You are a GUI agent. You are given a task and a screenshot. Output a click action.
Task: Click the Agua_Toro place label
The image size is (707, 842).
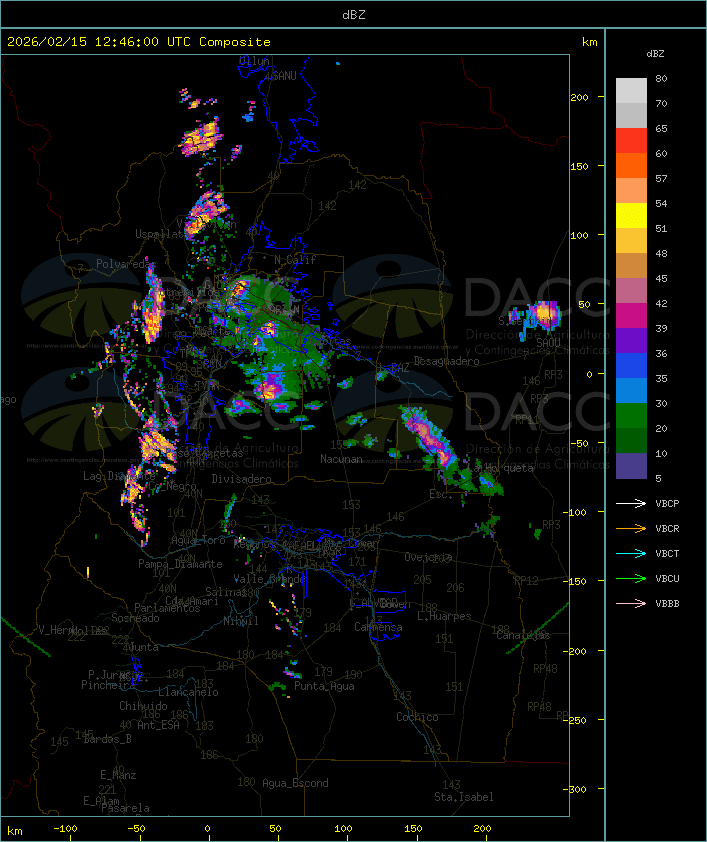pyautogui.click(x=198, y=540)
